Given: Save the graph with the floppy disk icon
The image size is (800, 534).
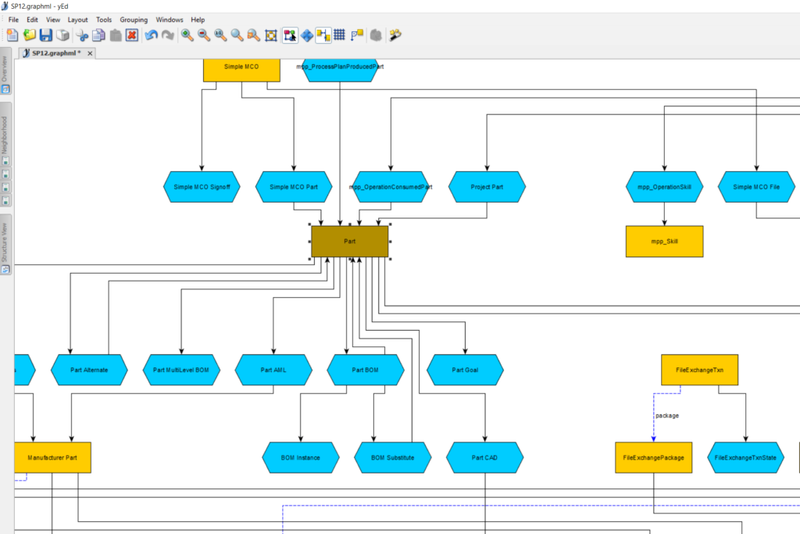Looking at the screenshot, I should pyautogui.click(x=46, y=35).
